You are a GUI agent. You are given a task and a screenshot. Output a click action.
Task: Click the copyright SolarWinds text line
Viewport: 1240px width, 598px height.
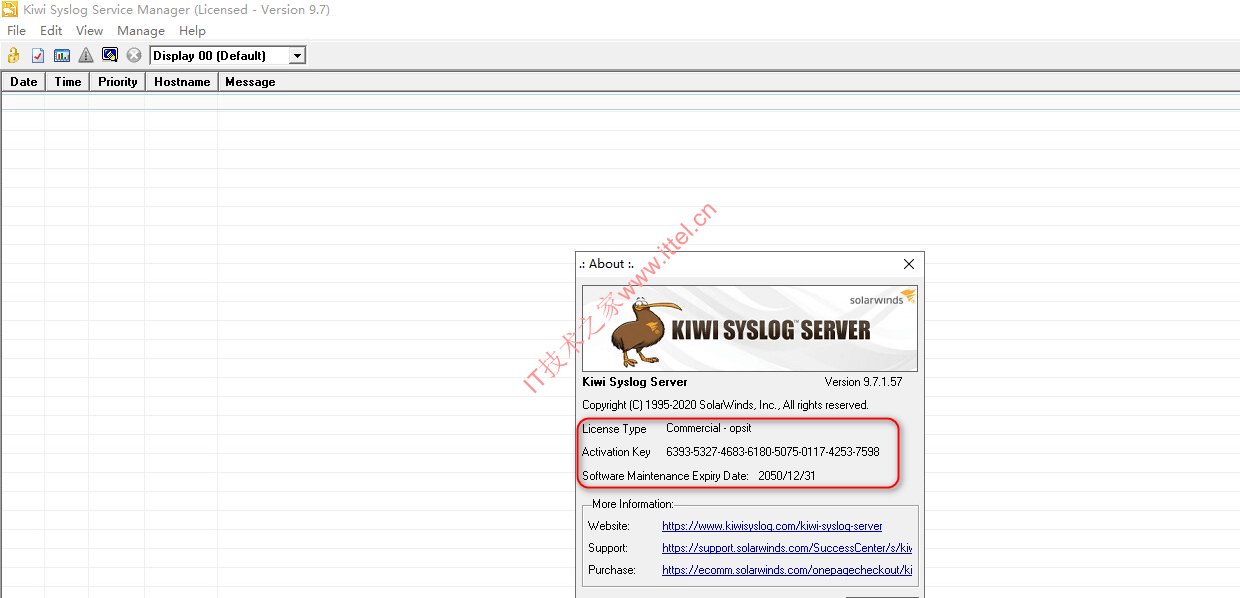(725, 405)
